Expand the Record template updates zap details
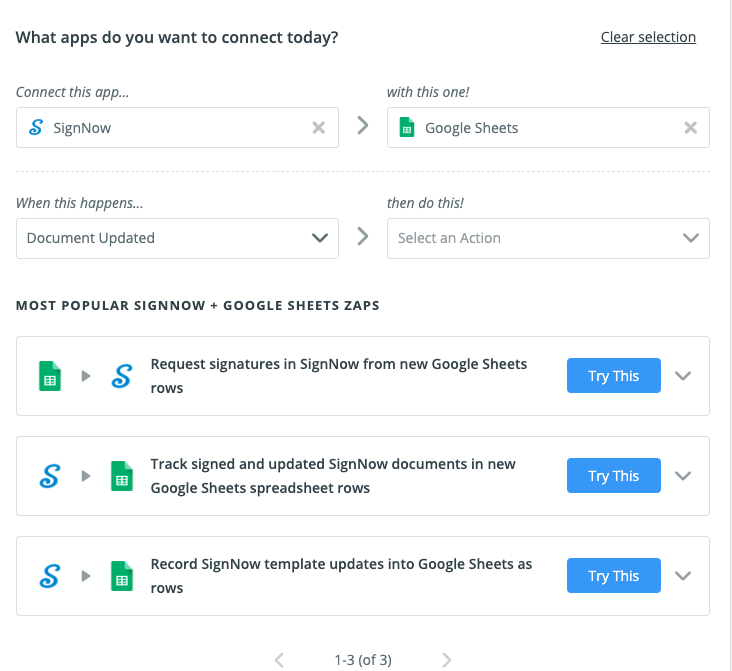 (683, 576)
